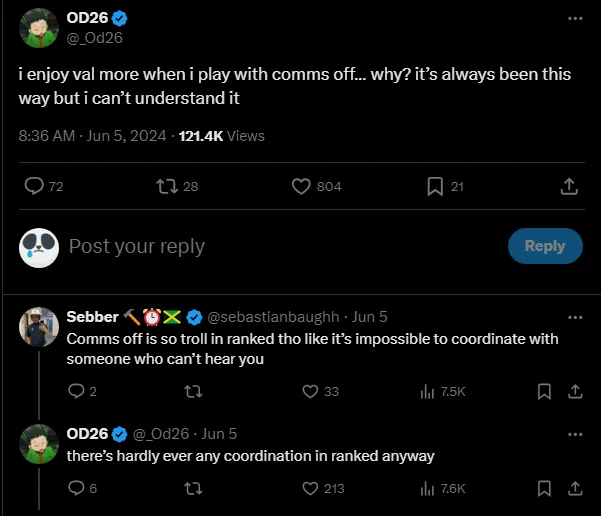Bookmark Sebber's reply

pyautogui.click(x=544, y=391)
